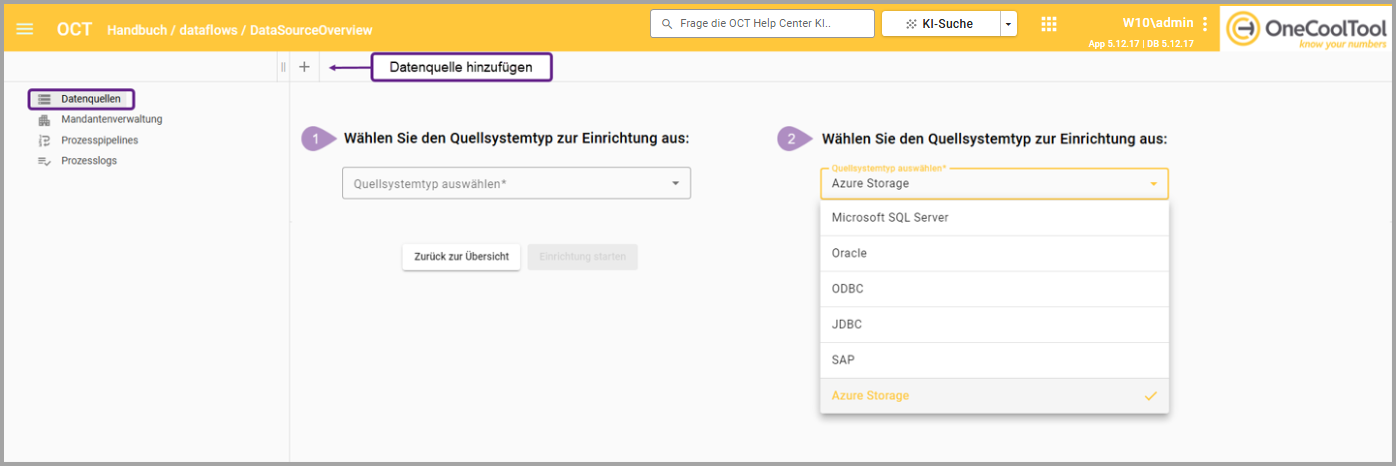
Task: Open the user options three-dot menu
Action: 1205,24
